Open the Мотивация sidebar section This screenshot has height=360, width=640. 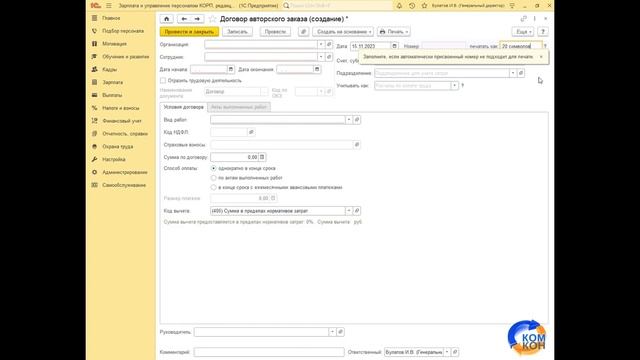point(114,44)
